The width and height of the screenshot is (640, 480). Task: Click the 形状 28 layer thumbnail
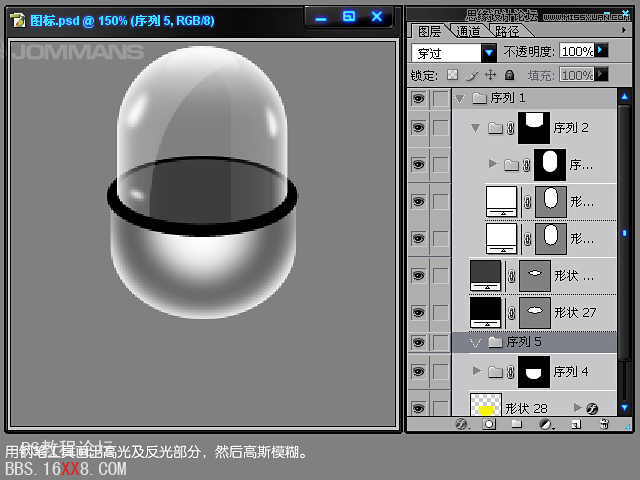click(x=486, y=406)
